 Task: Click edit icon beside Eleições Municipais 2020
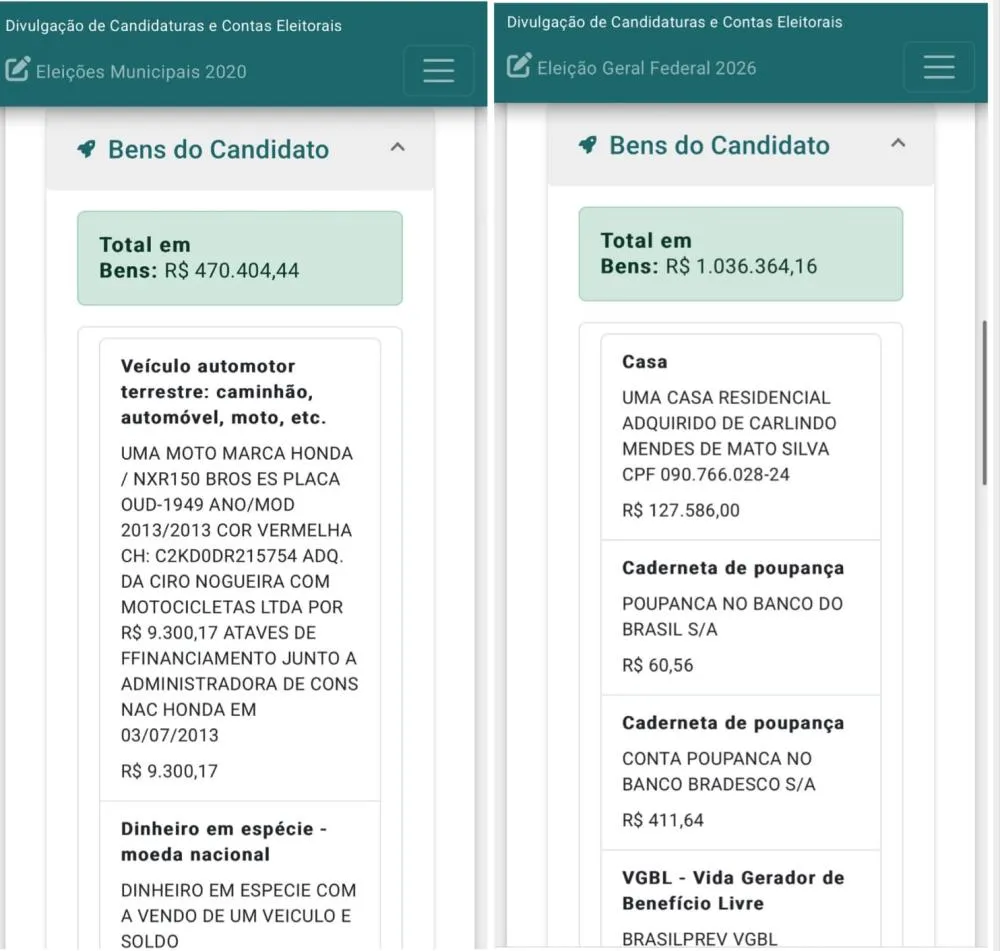(x=17, y=70)
